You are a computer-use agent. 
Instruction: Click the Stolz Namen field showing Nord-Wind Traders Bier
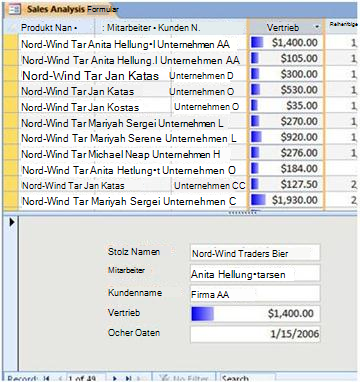coord(255,252)
